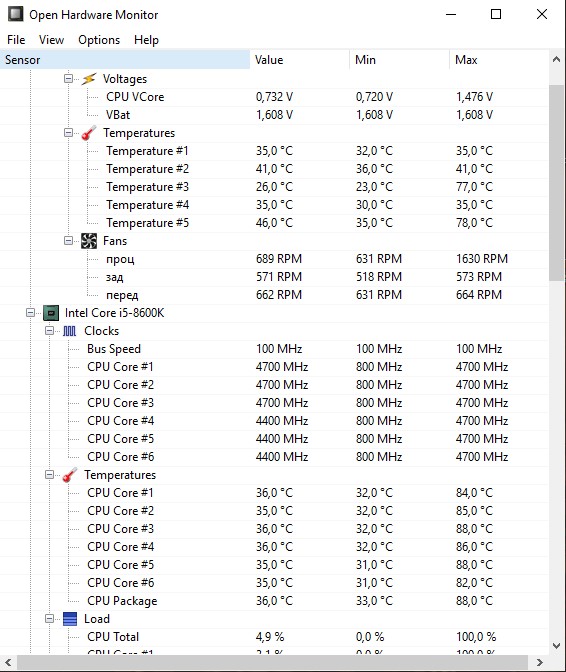
Task: Click the horizontal scrollbar right arrow
Action: click(540, 663)
